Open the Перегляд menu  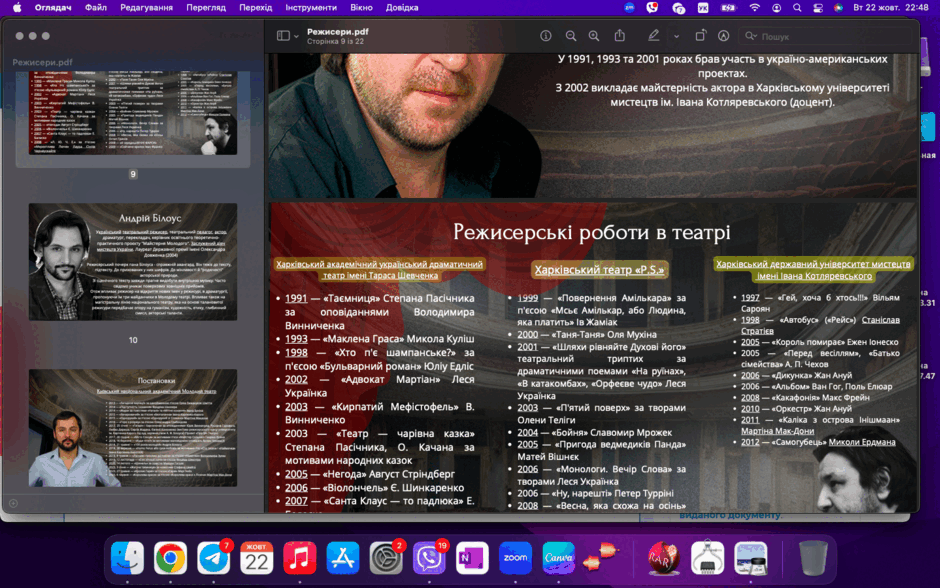tap(206, 8)
